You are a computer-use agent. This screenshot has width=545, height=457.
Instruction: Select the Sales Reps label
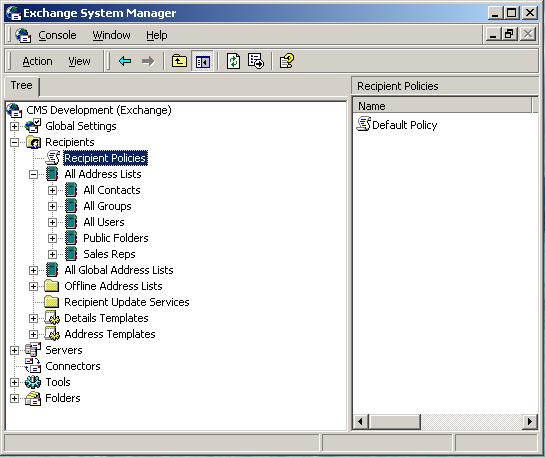109,254
